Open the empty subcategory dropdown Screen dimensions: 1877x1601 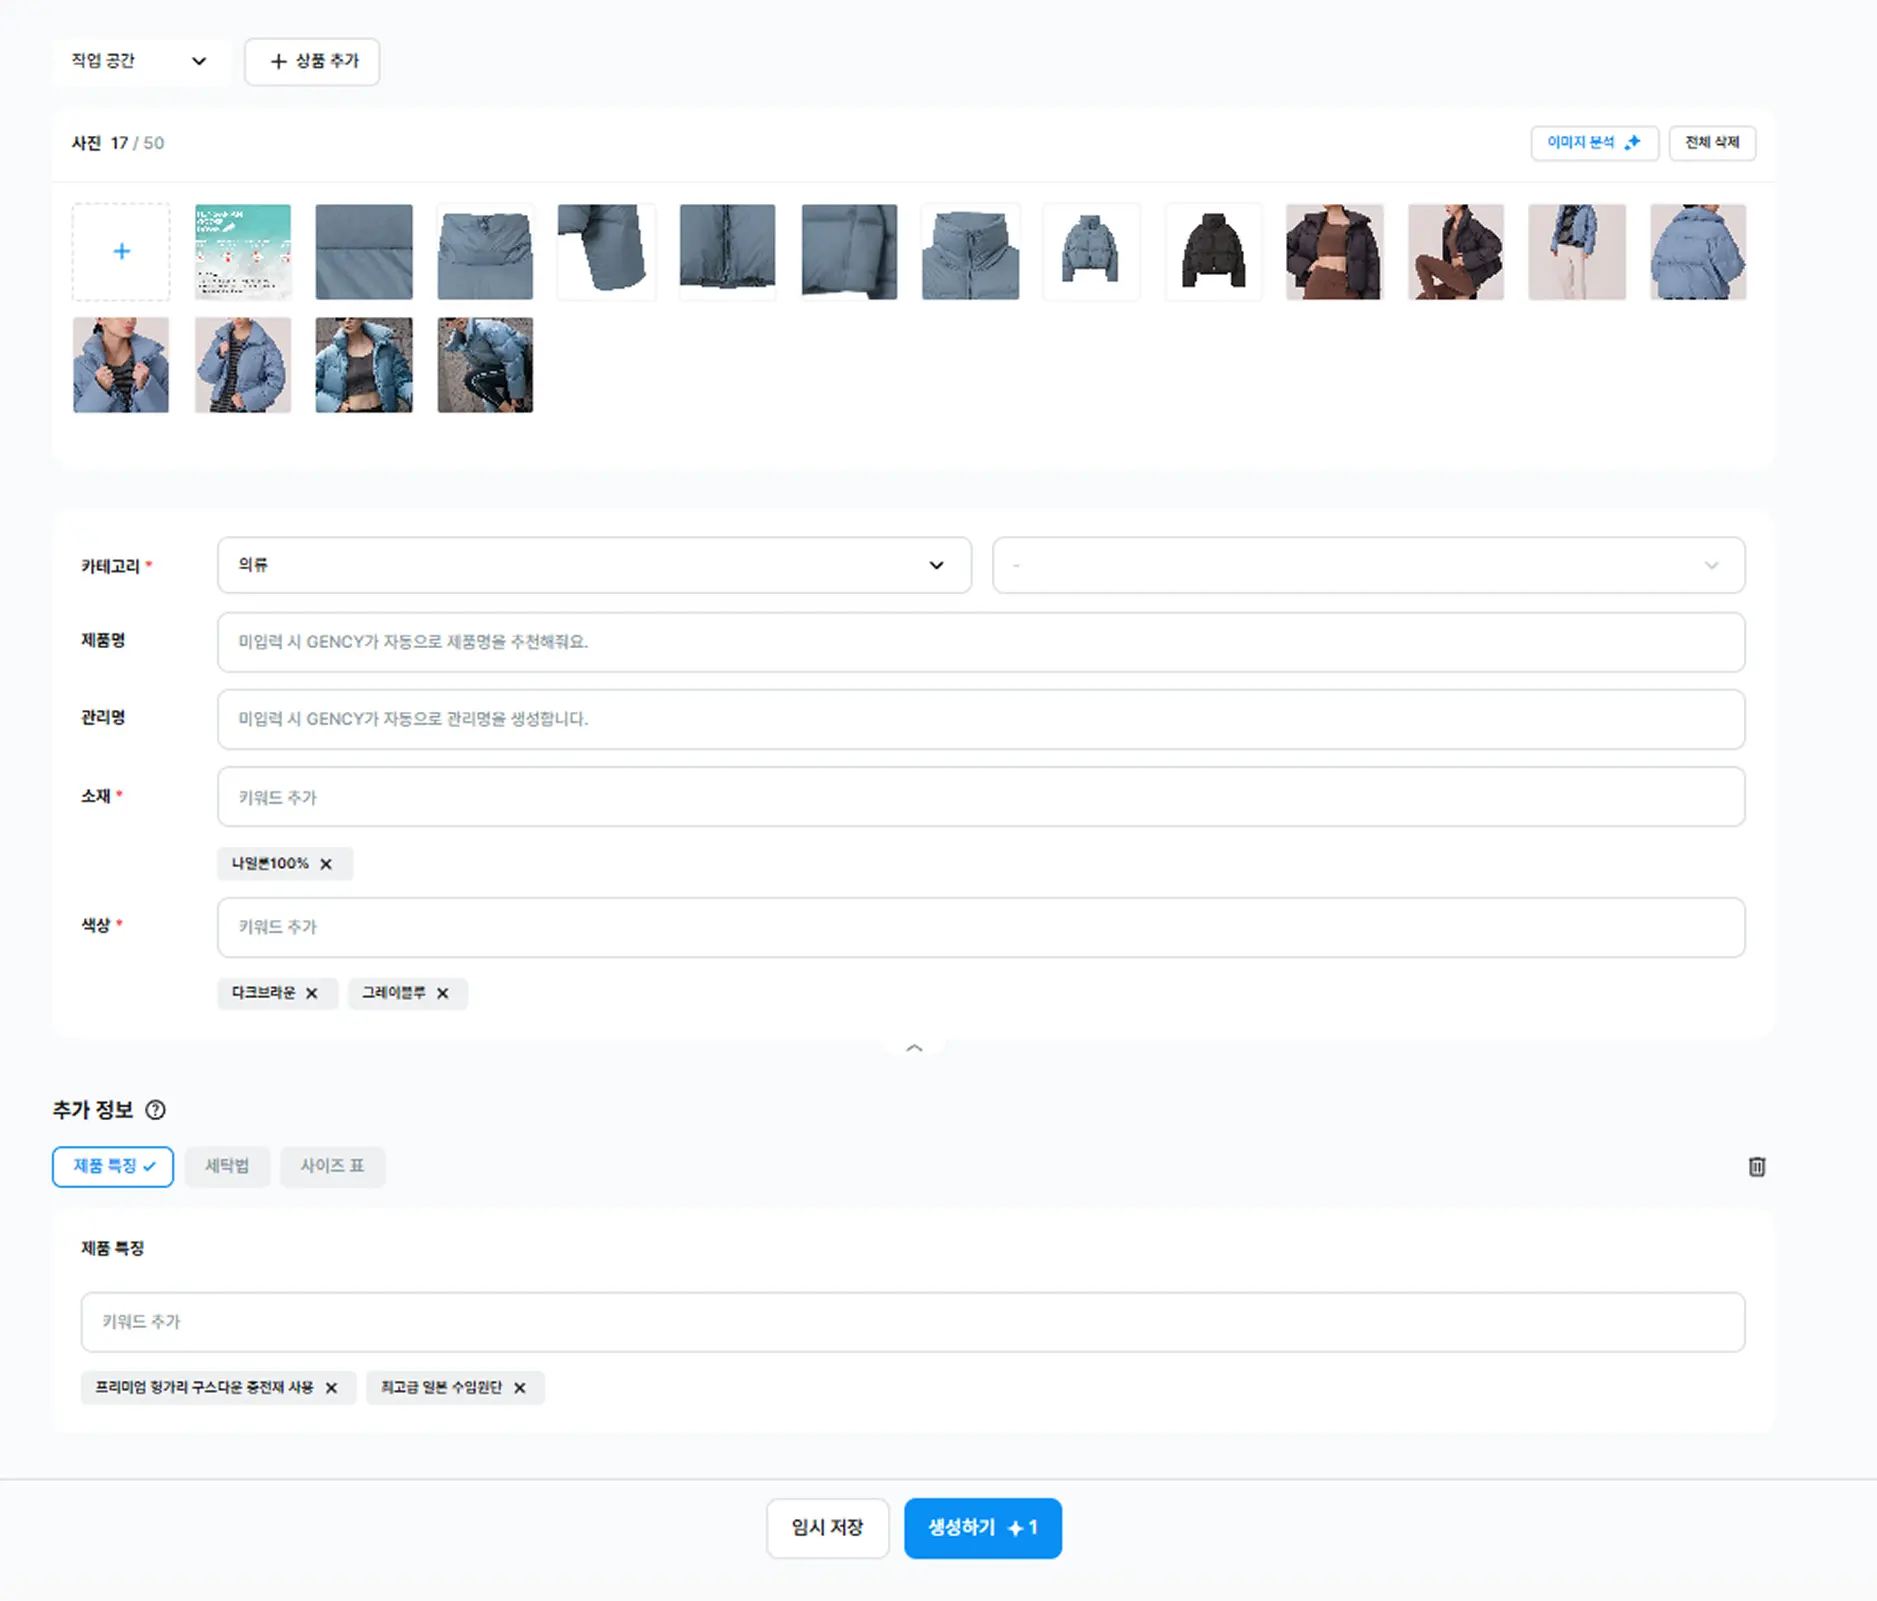[x=1368, y=565]
